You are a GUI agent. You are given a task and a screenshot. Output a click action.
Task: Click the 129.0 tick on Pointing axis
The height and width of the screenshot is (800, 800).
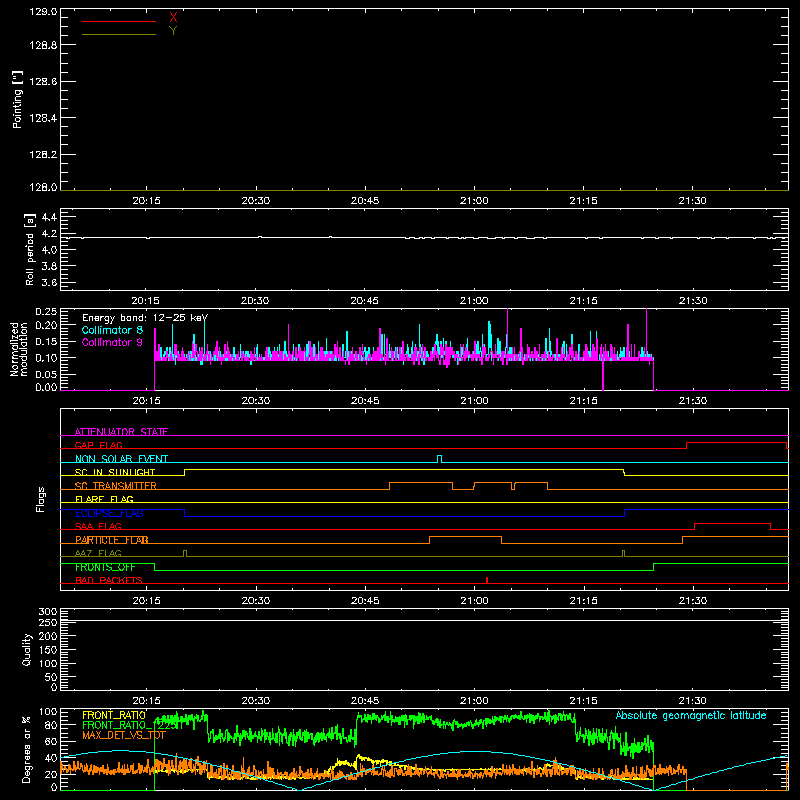(43, 12)
